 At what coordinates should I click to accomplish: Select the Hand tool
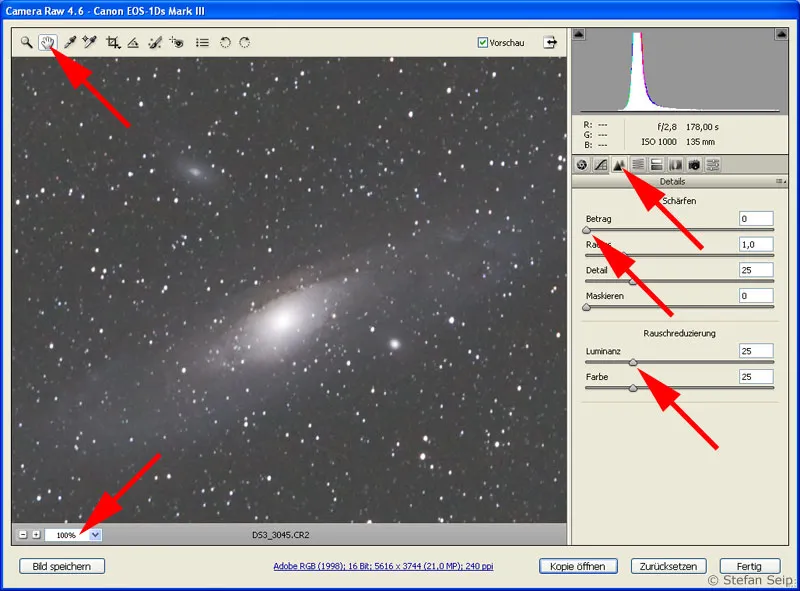point(47,42)
